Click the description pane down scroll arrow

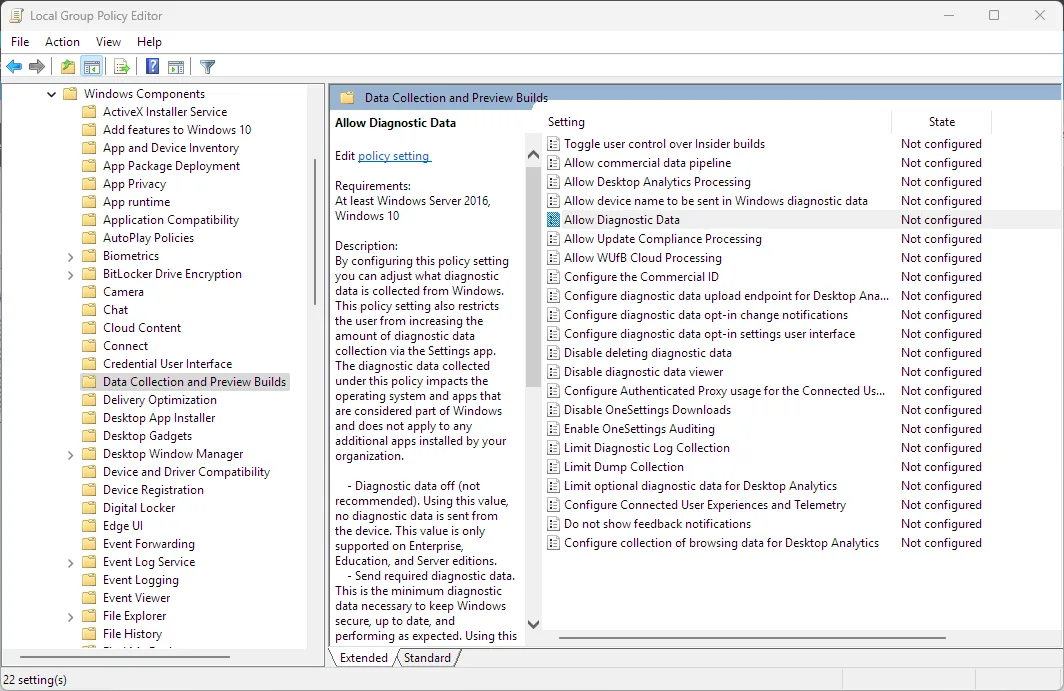[x=533, y=624]
